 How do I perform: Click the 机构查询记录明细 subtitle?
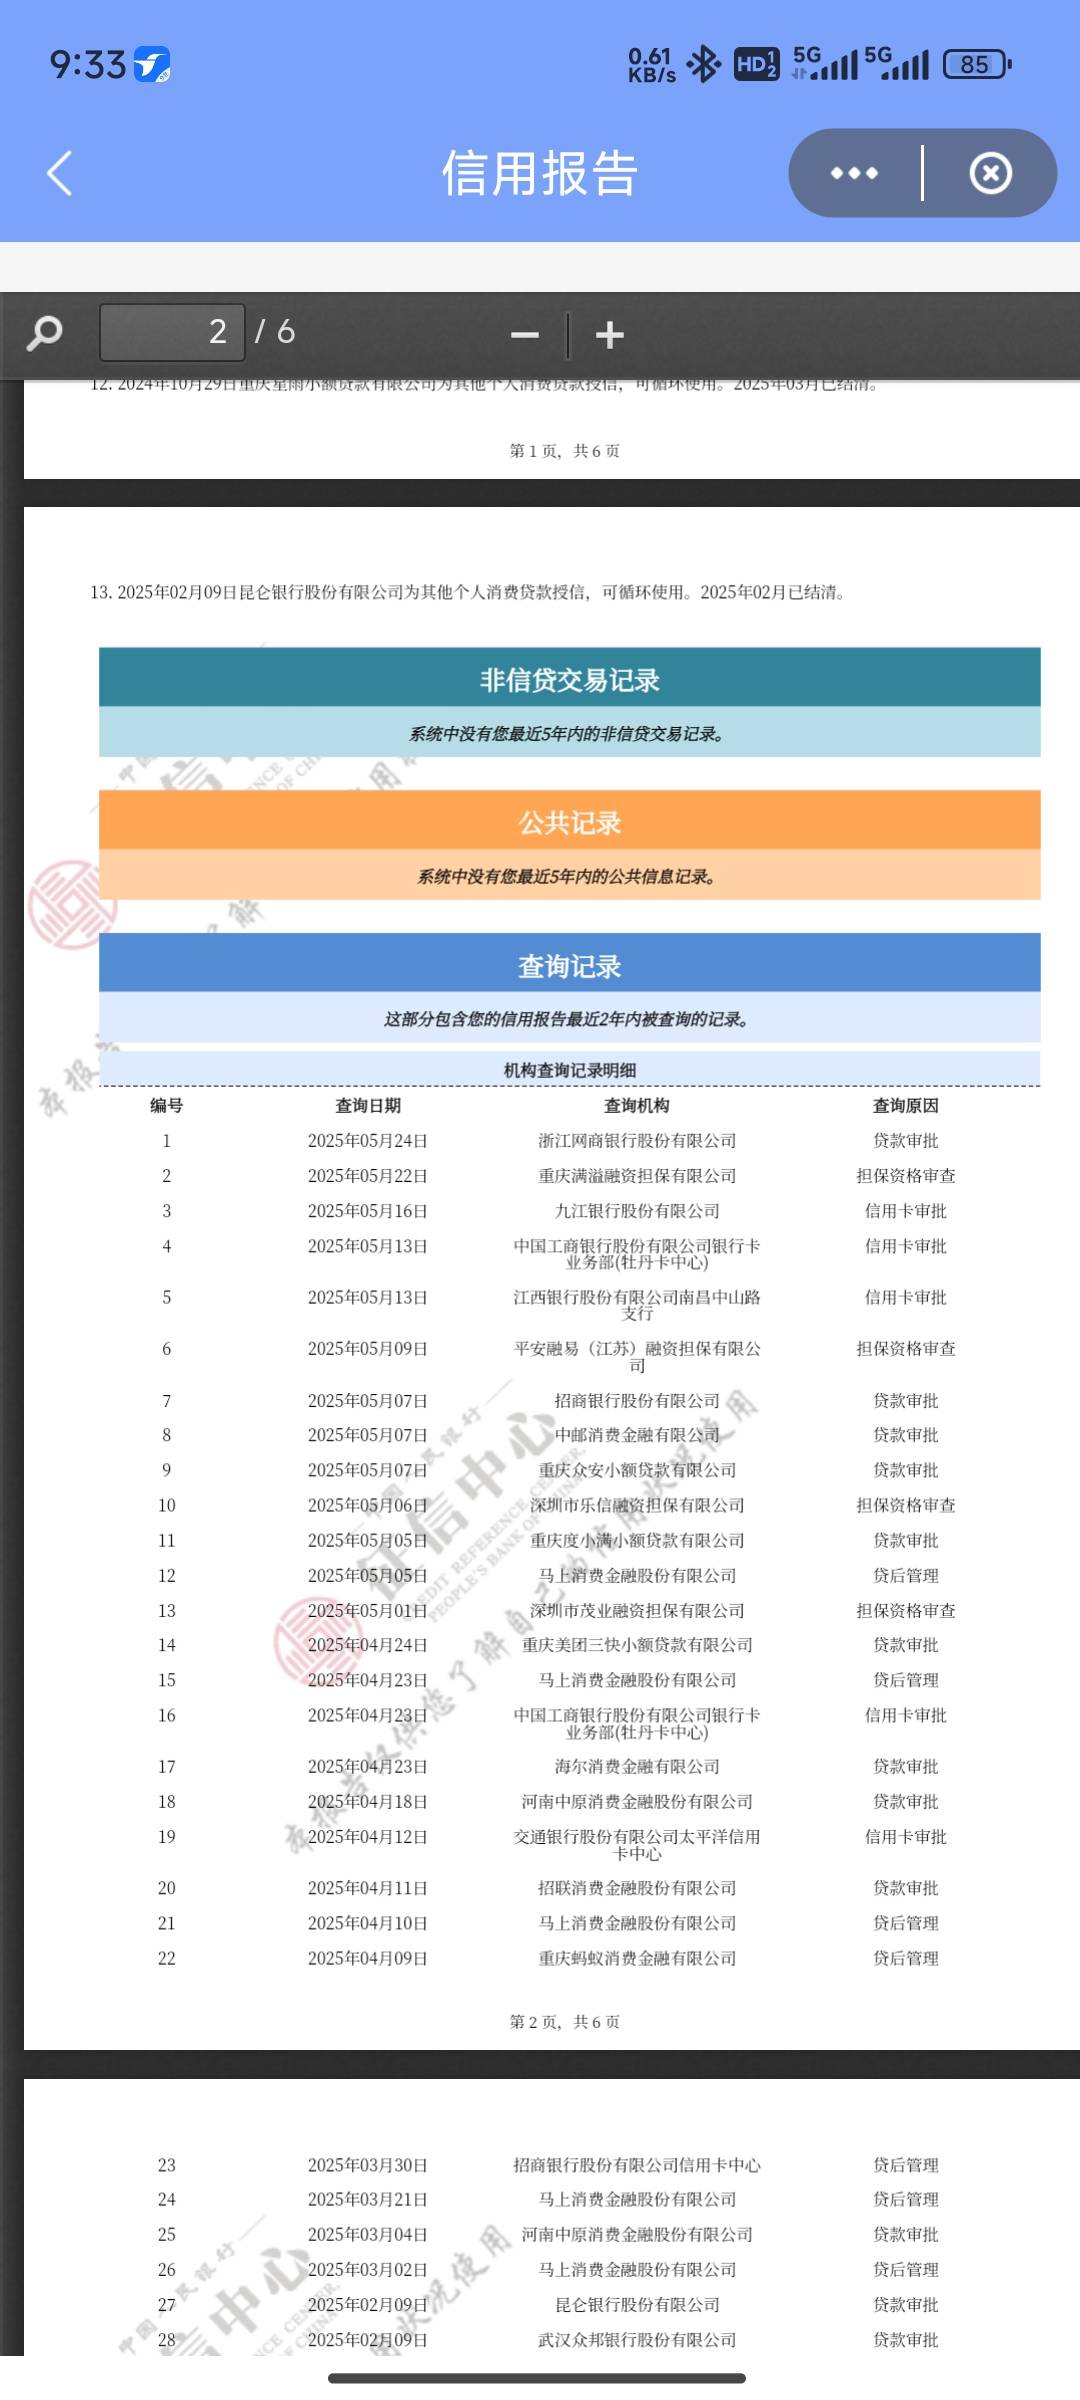click(570, 1070)
